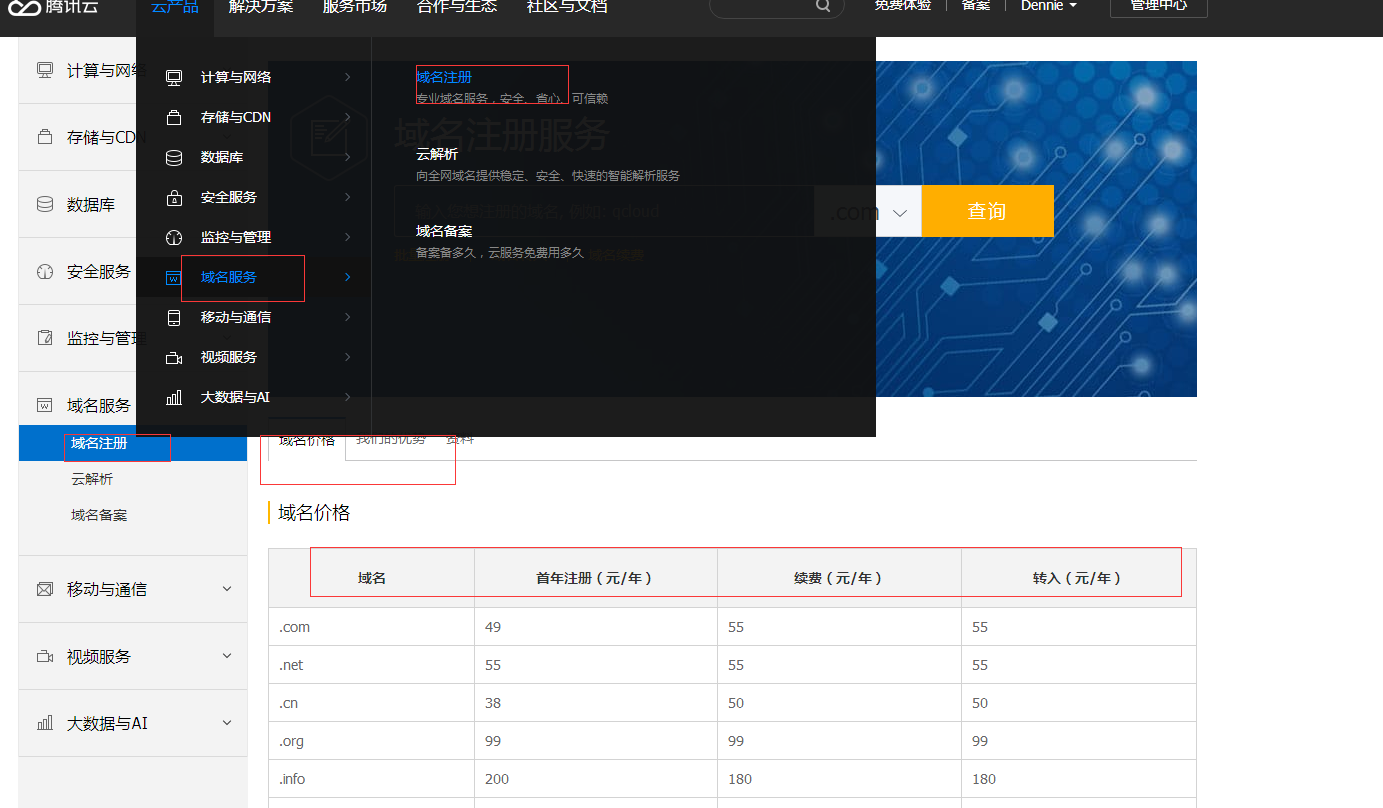Click 移动与通信 phone icon in dark dropdown menu
The image size is (1383, 808).
point(174,317)
